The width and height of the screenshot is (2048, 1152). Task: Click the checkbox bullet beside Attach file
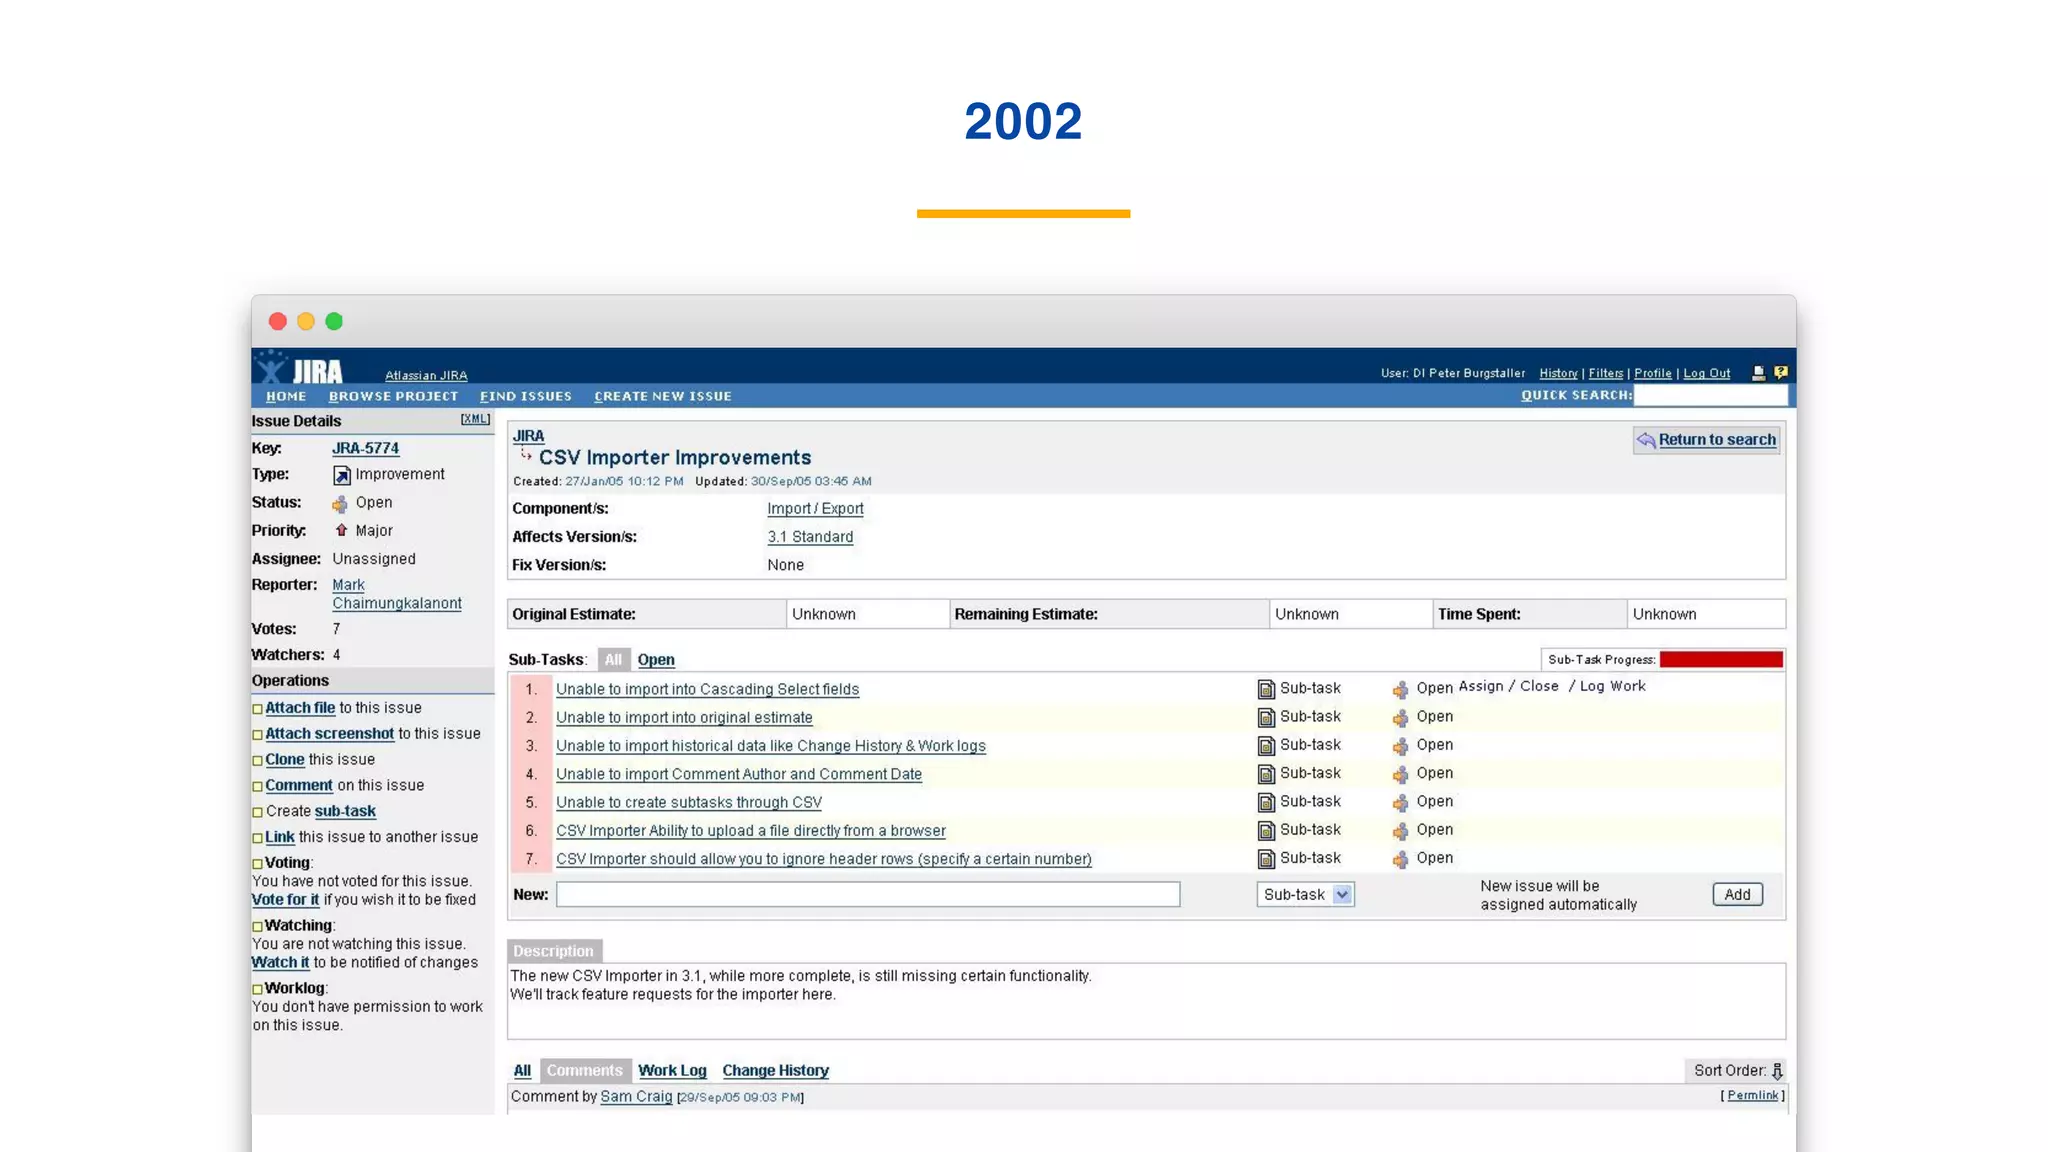(257, 709)
